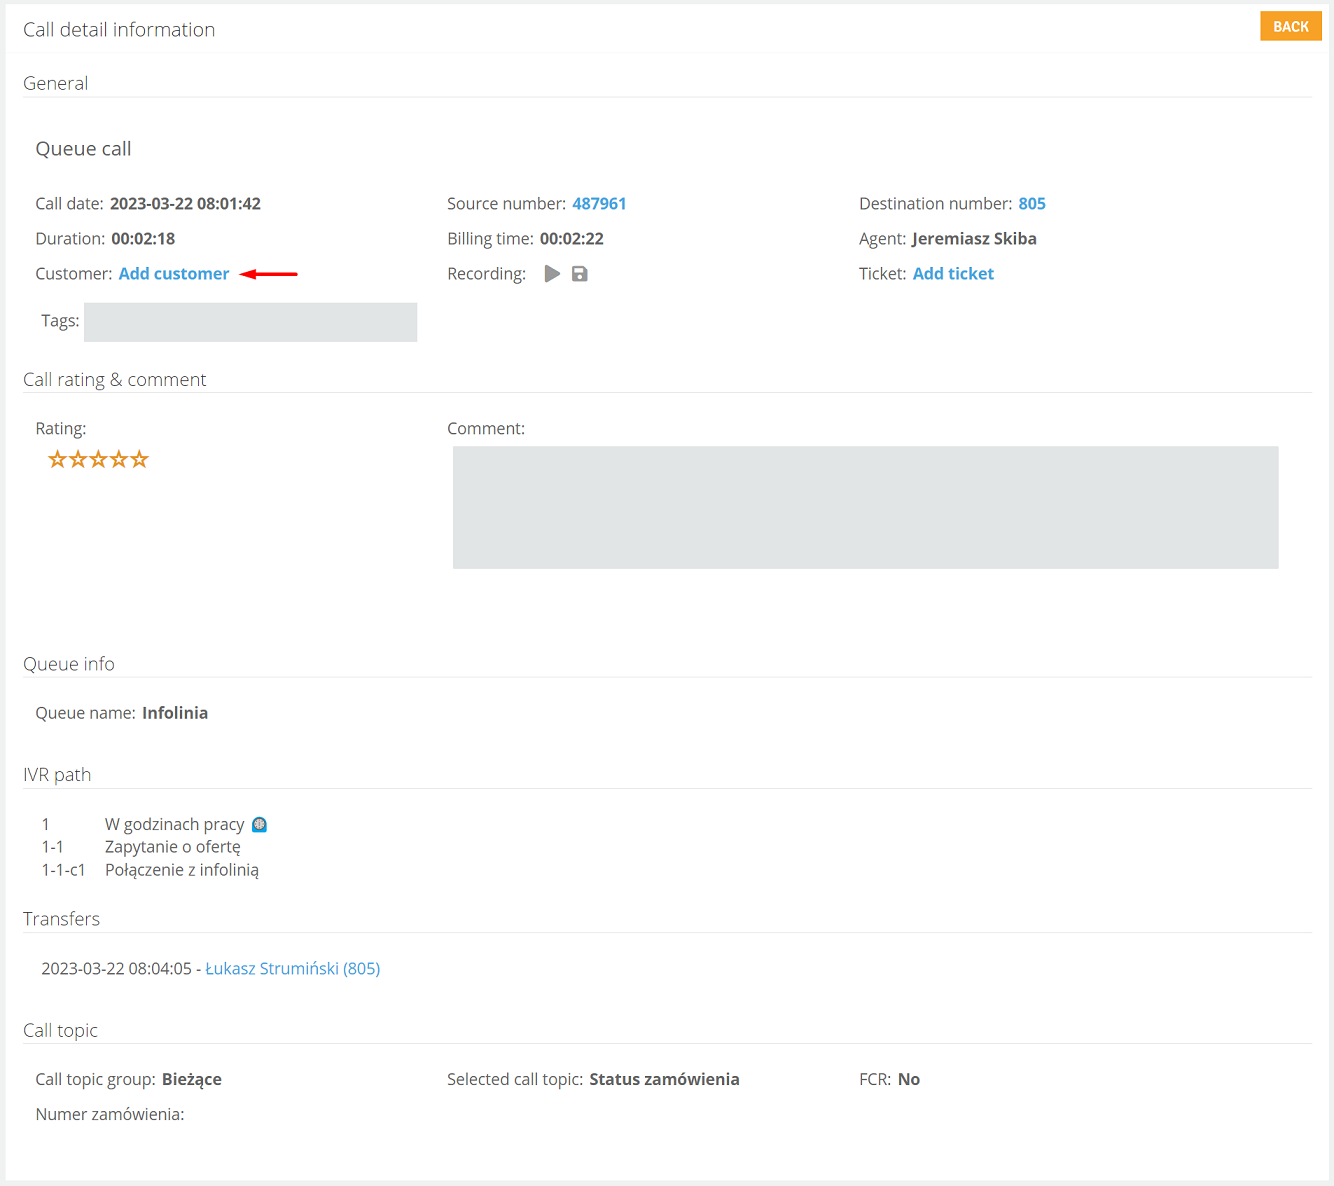Open the Add ticket link
Screen dimensions: 1334x1186
(x=953, y=274)
